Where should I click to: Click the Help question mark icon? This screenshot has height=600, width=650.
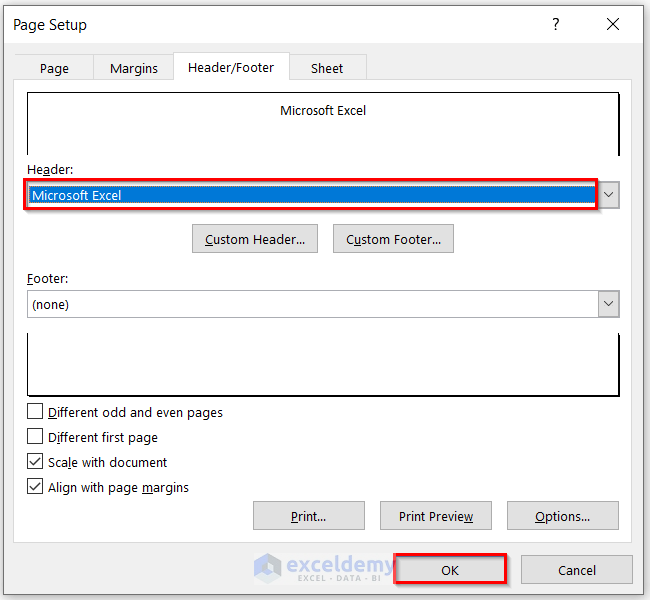[555, 24]
